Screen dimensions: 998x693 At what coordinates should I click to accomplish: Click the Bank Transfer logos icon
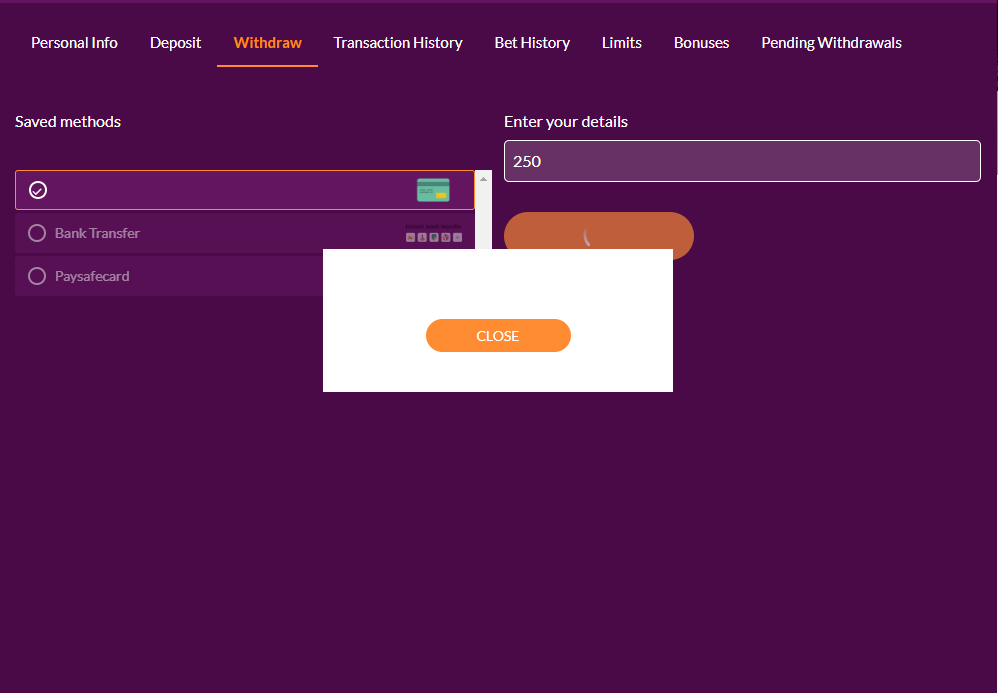[434, 237]
